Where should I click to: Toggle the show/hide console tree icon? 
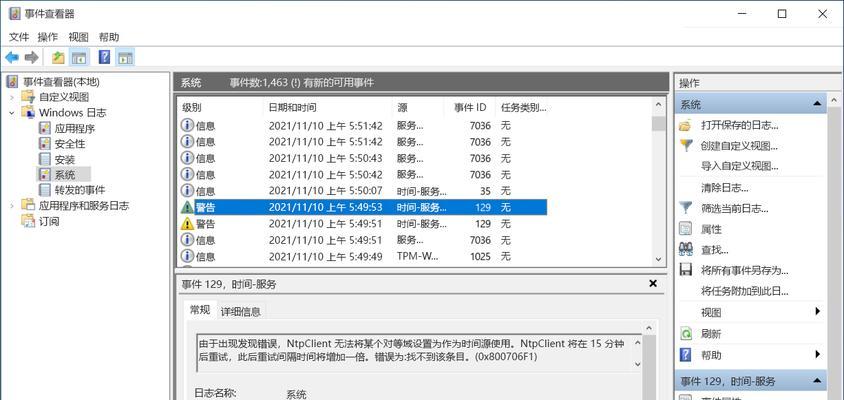(x=79, y=58)
